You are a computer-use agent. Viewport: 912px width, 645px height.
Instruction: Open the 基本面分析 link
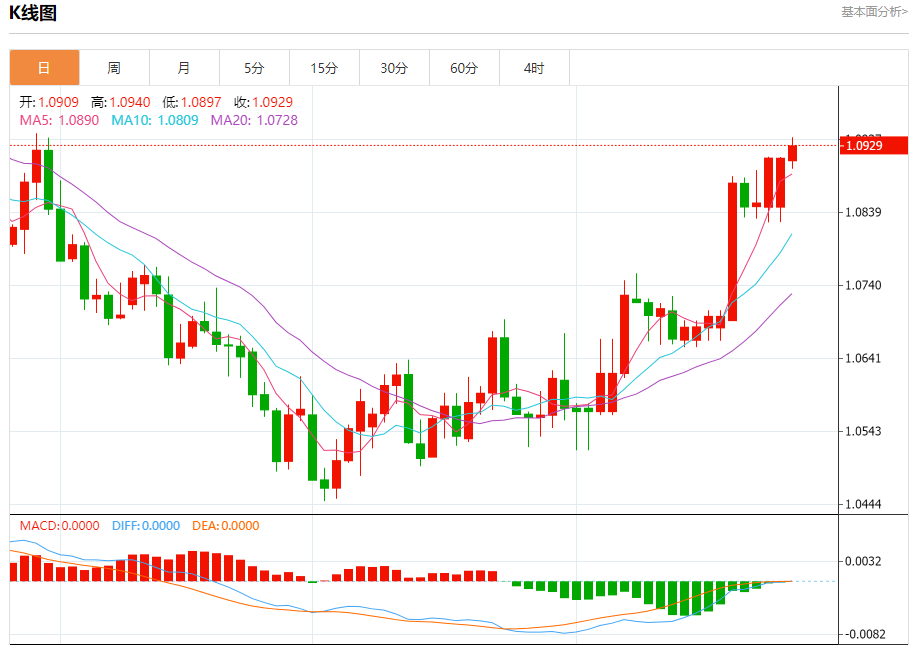pyautogui.click(x=874, y=12)
